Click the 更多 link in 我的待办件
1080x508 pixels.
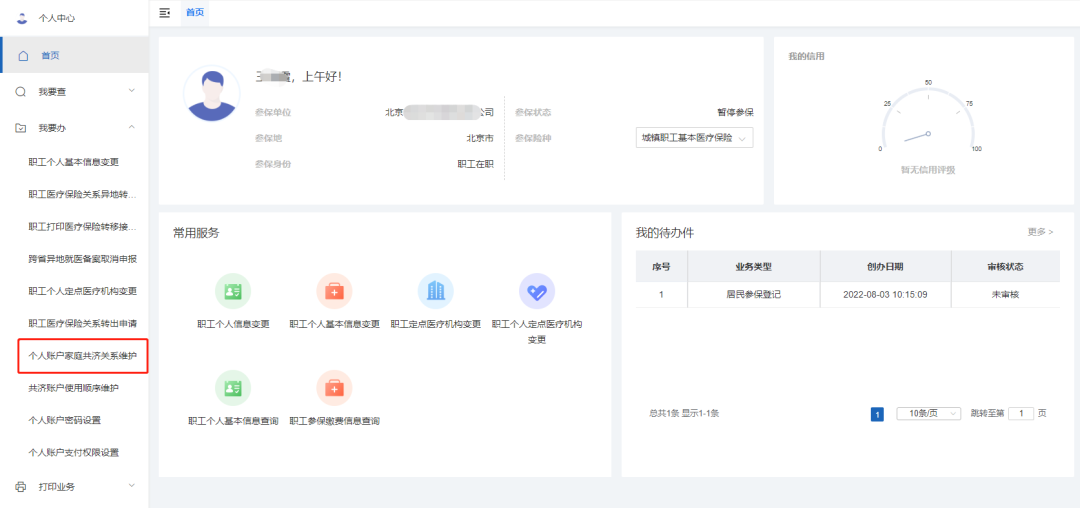click(x=1039, y=232)
